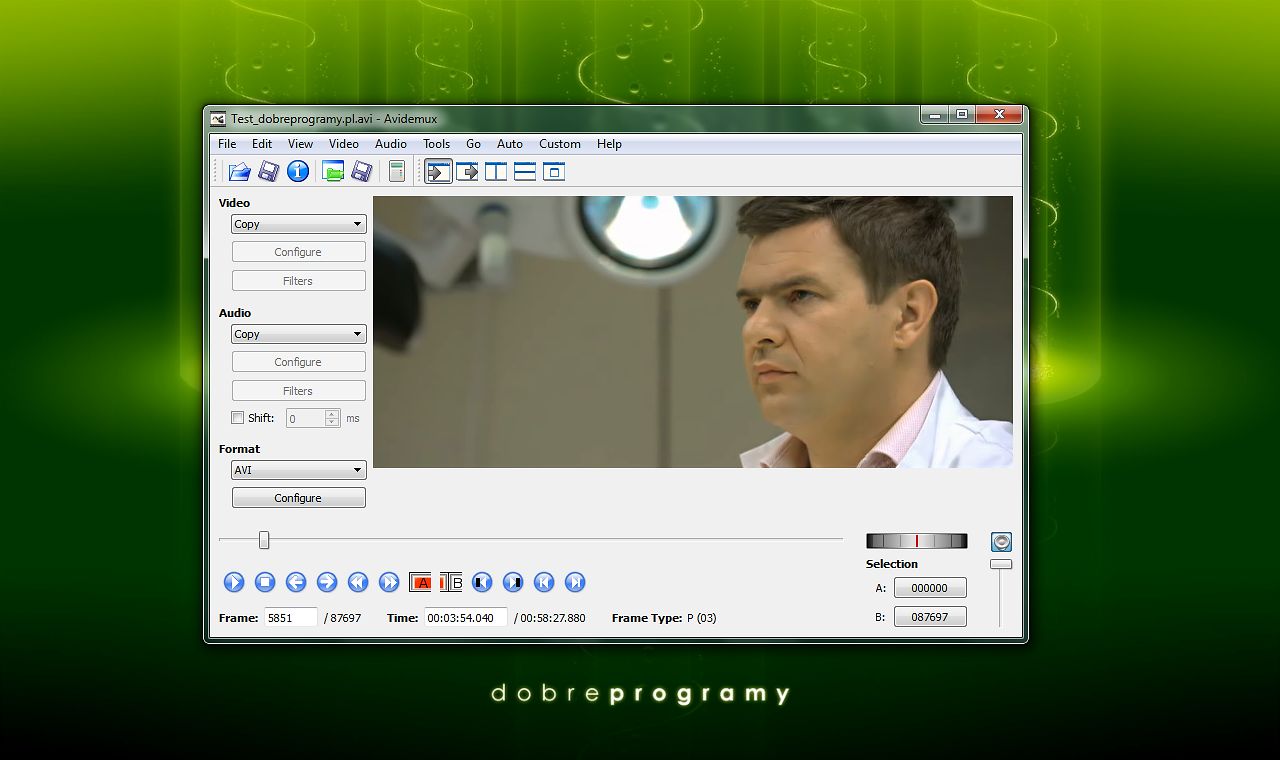Open the Tools menu
1280x760 pixels.
coord(436,144)
